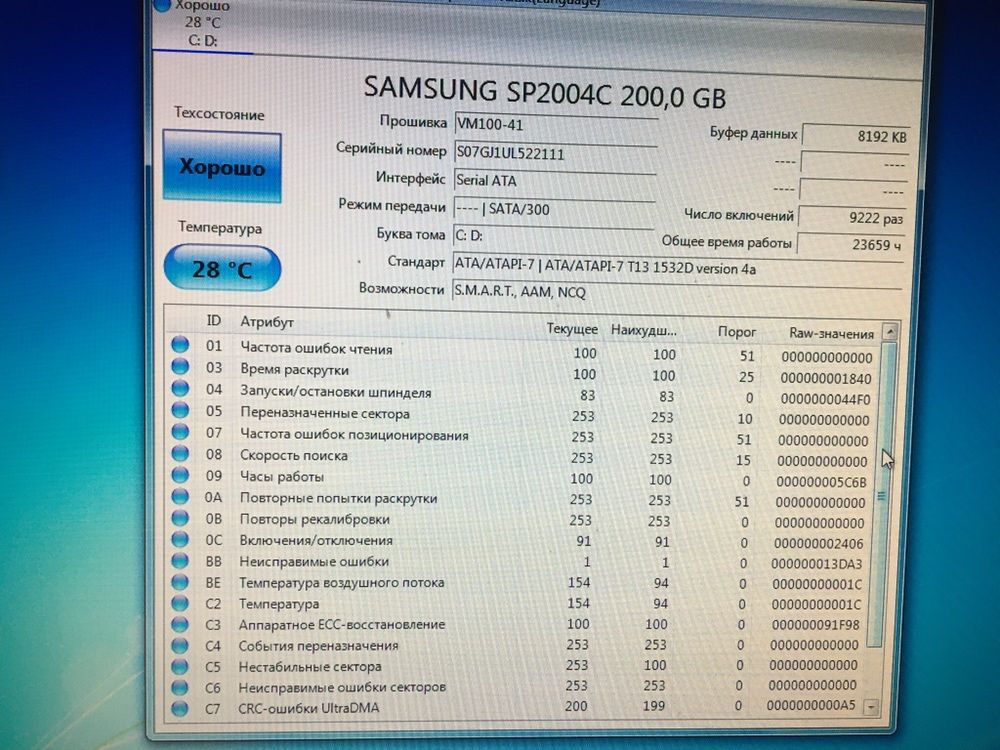Click the Стандарт field ATA/ATAPI-7
Image resolution: width=1000 pixels, height=750 pixels.
click(677, 267)
